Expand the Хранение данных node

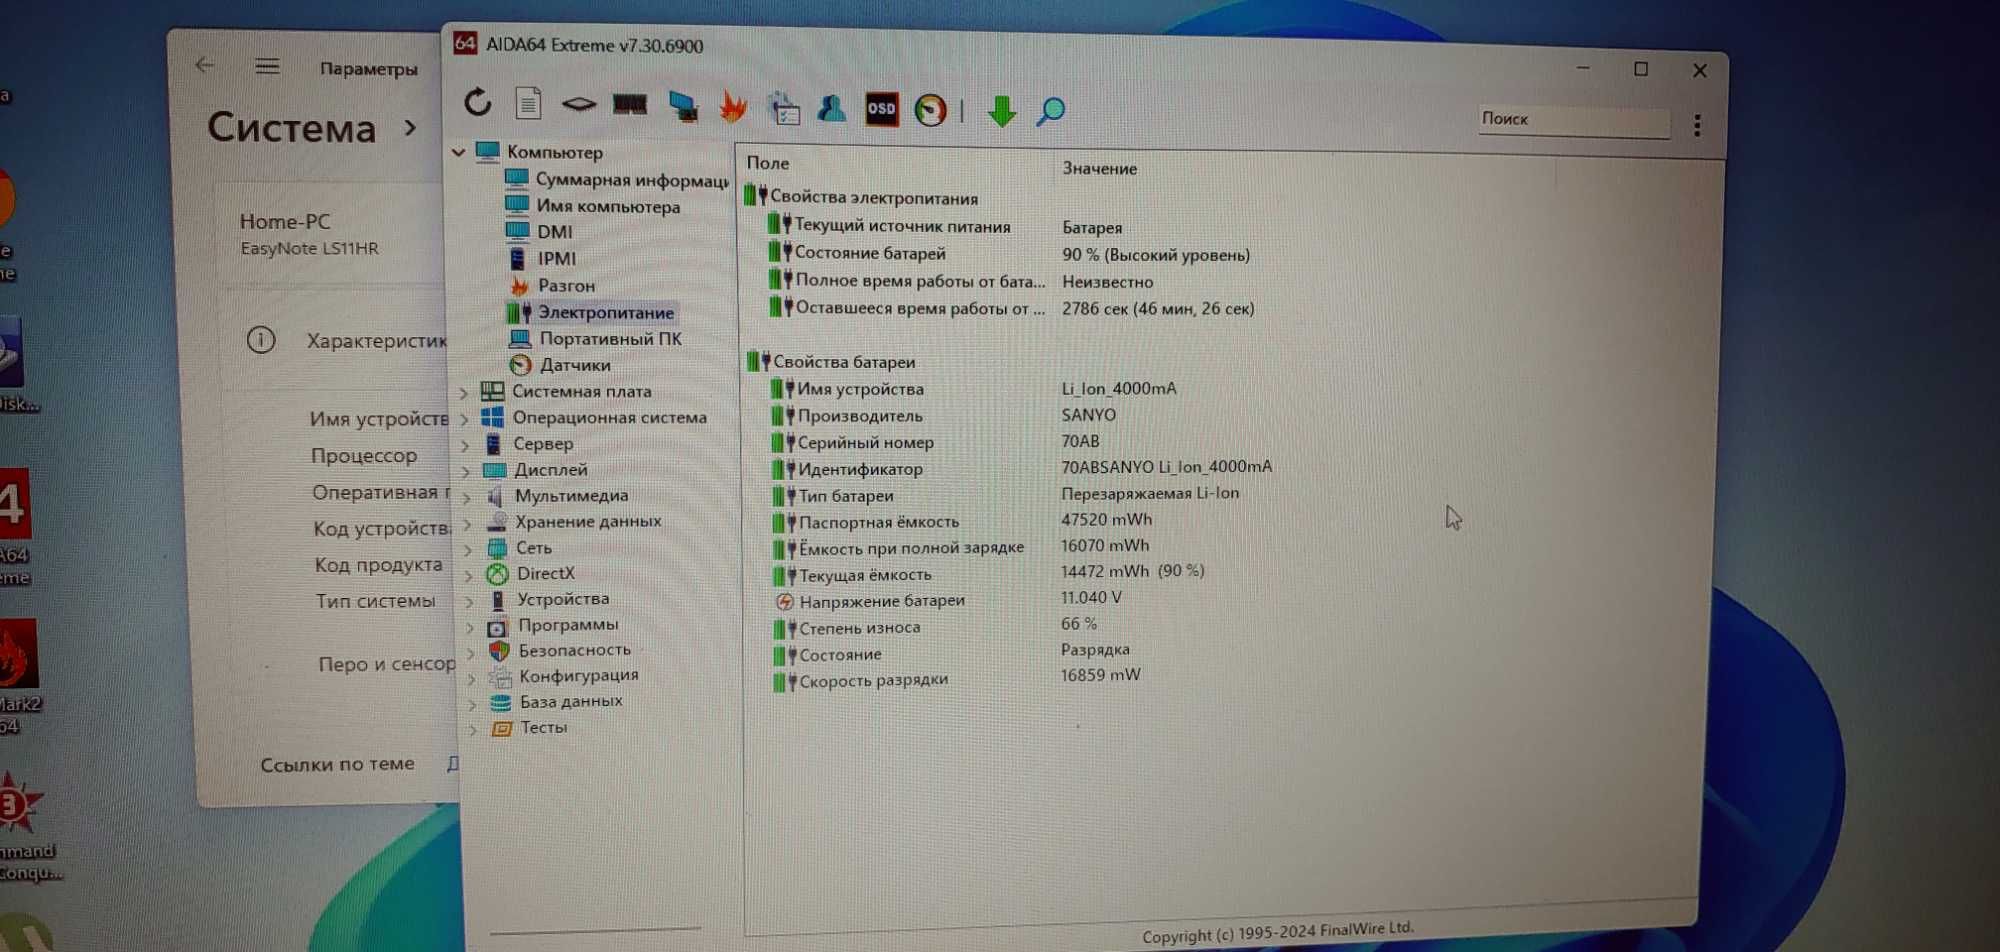pos(467,523)
